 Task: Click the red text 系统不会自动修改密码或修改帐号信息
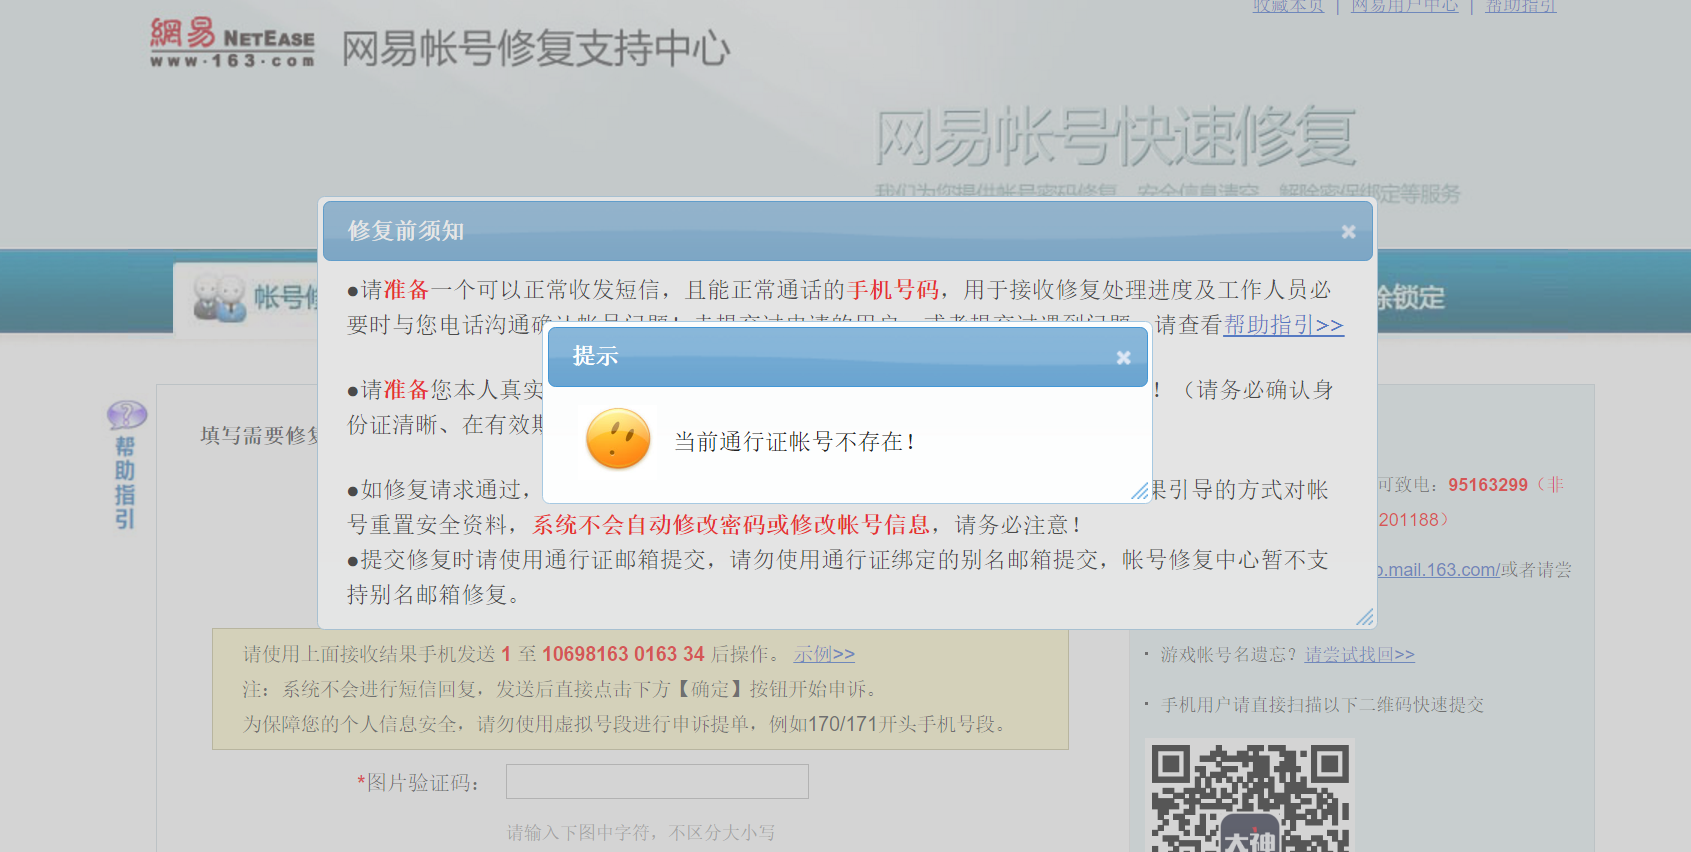pos(731,525)
